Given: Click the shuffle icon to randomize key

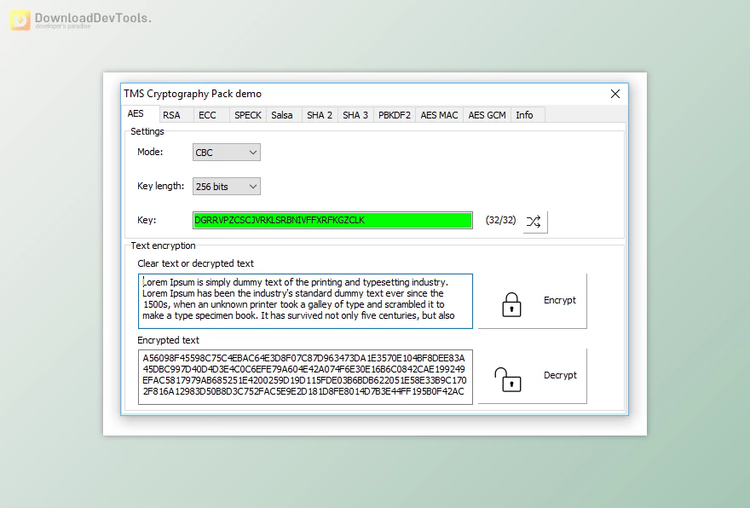Looking at the screenshot, I should coord(534,221).
